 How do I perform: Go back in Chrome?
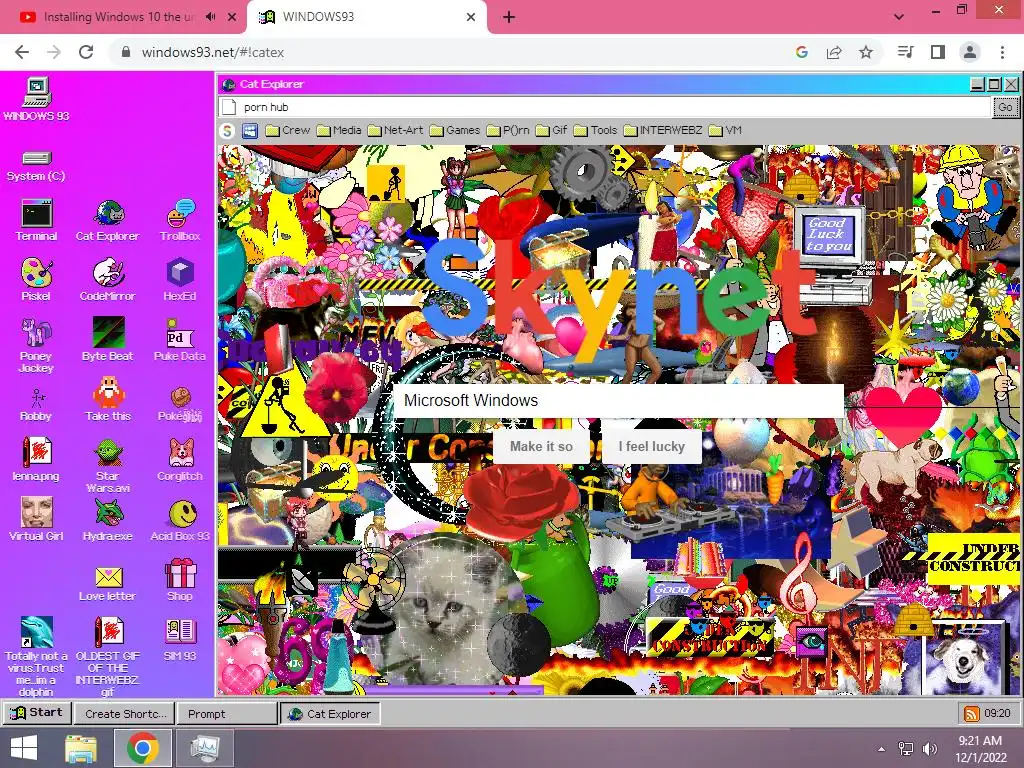[x=22, y=52]
